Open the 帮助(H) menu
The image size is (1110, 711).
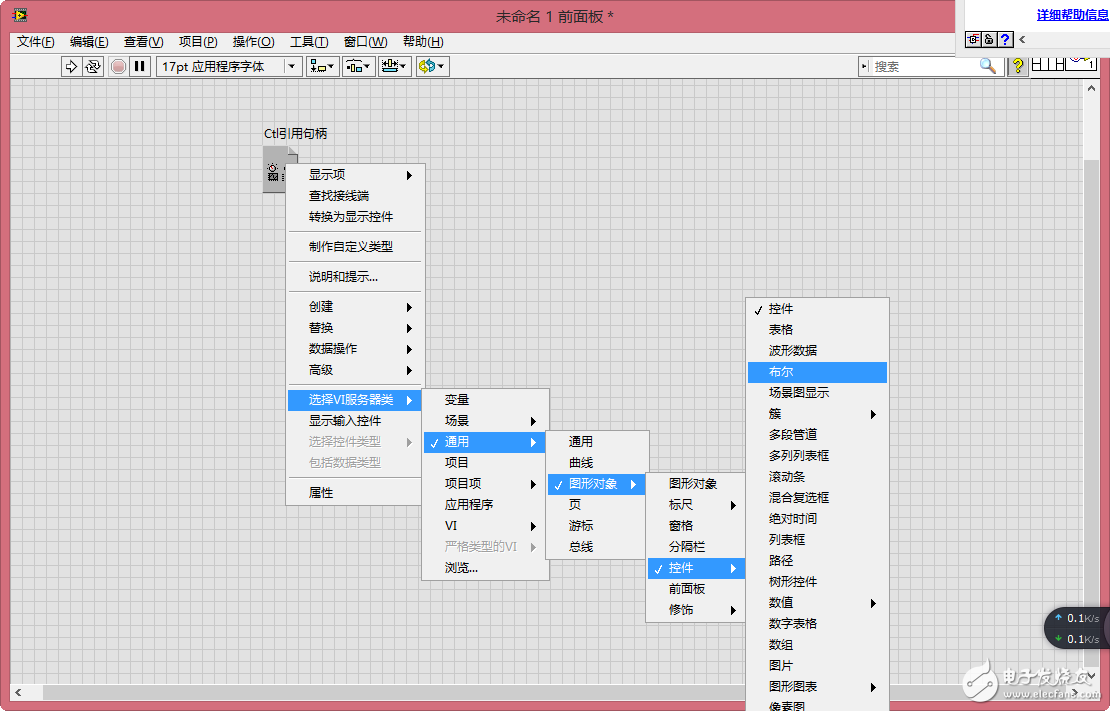423,42
